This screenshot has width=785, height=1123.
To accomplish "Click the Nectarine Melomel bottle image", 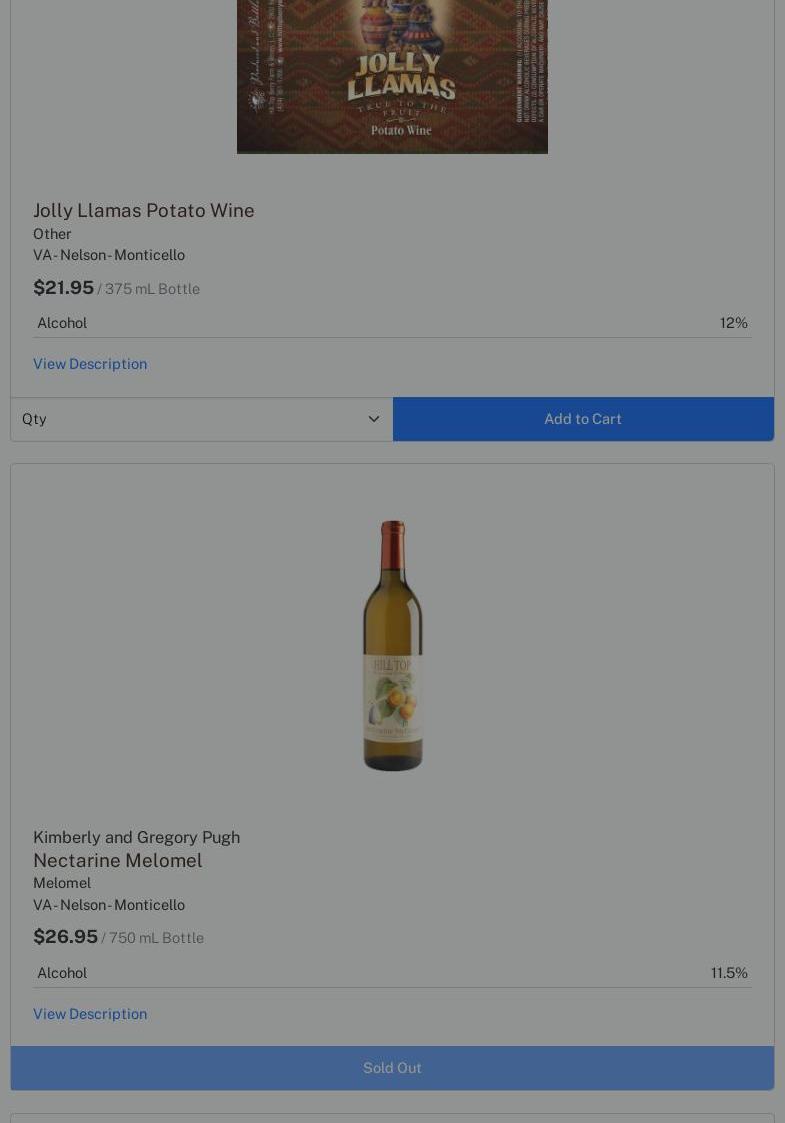I will click(392, 646).
